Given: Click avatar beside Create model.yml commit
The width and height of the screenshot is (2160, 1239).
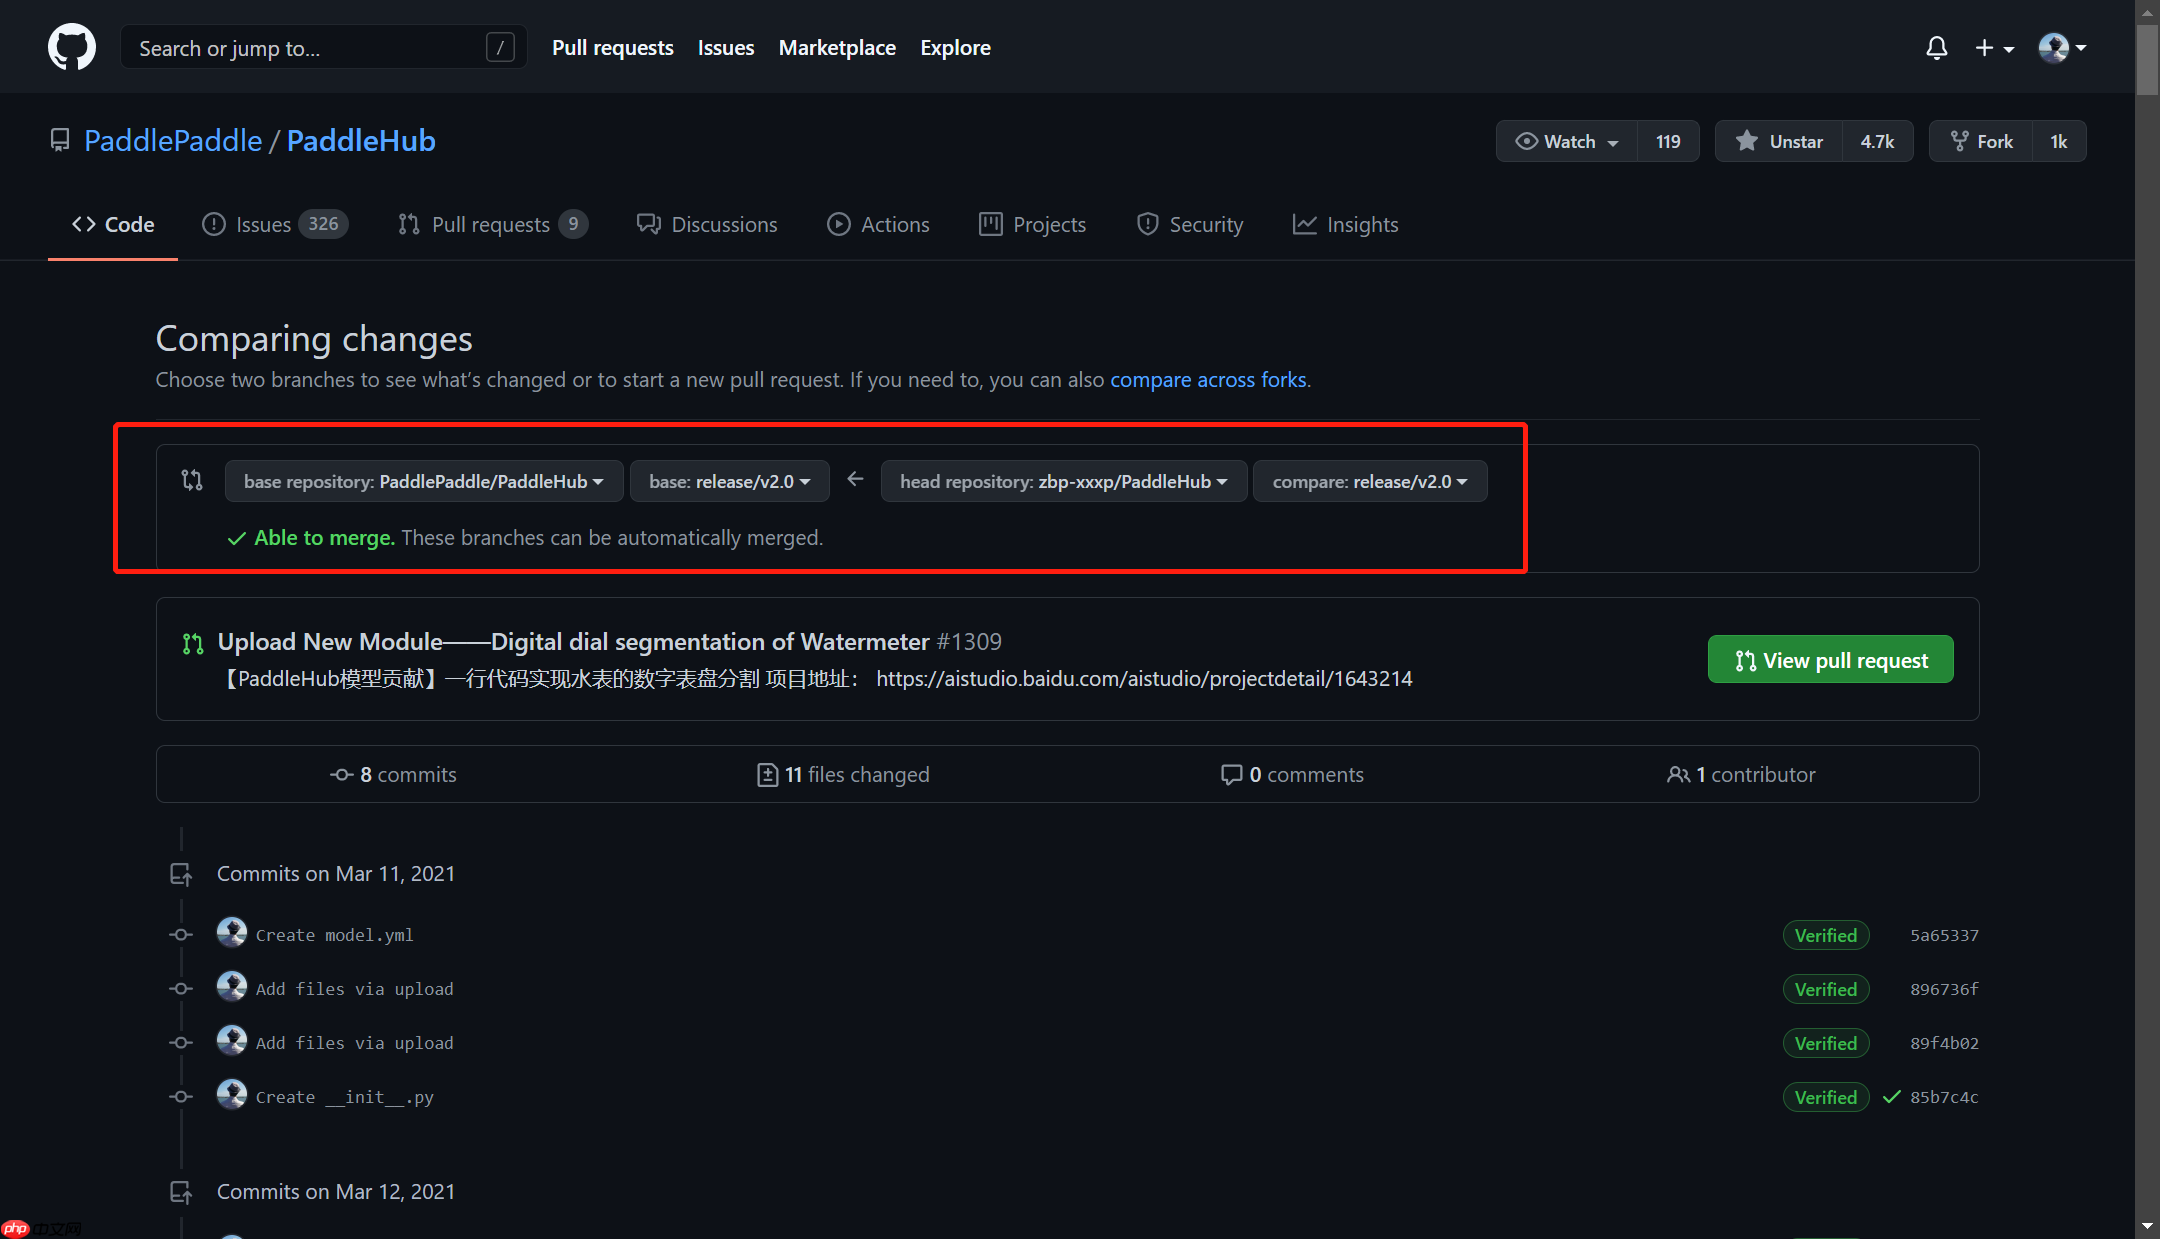Looking at the screenshot, I should 232,933.
